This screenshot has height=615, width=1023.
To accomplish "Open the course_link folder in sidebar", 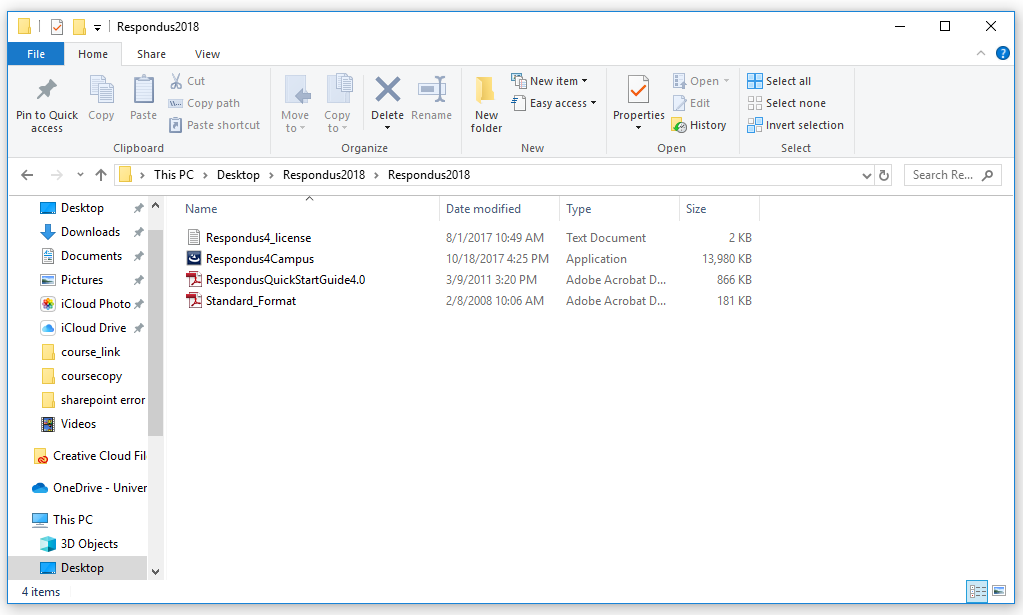I will point(90,352).
